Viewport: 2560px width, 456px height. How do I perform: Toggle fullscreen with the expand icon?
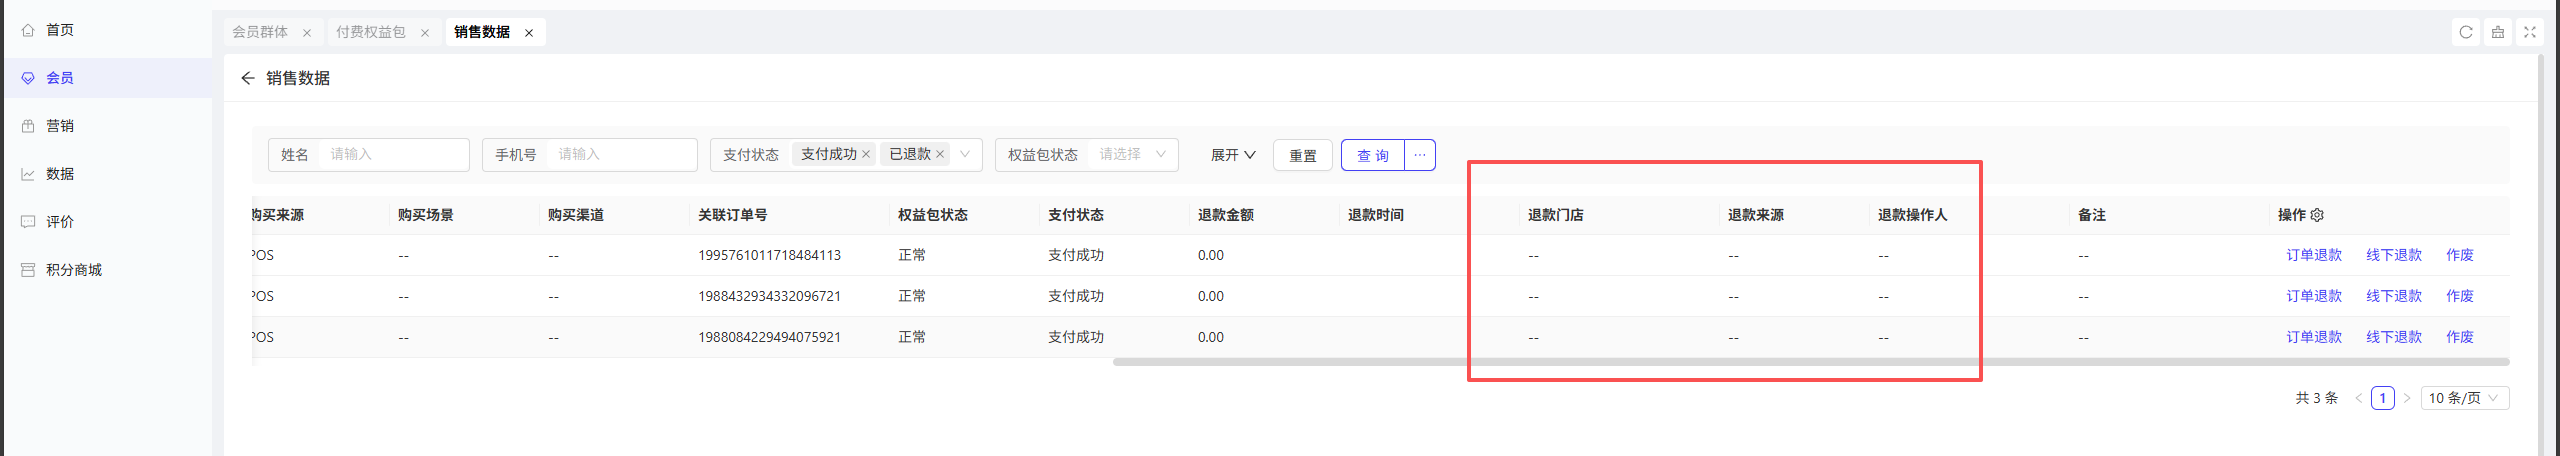[x=2530, y=32]
